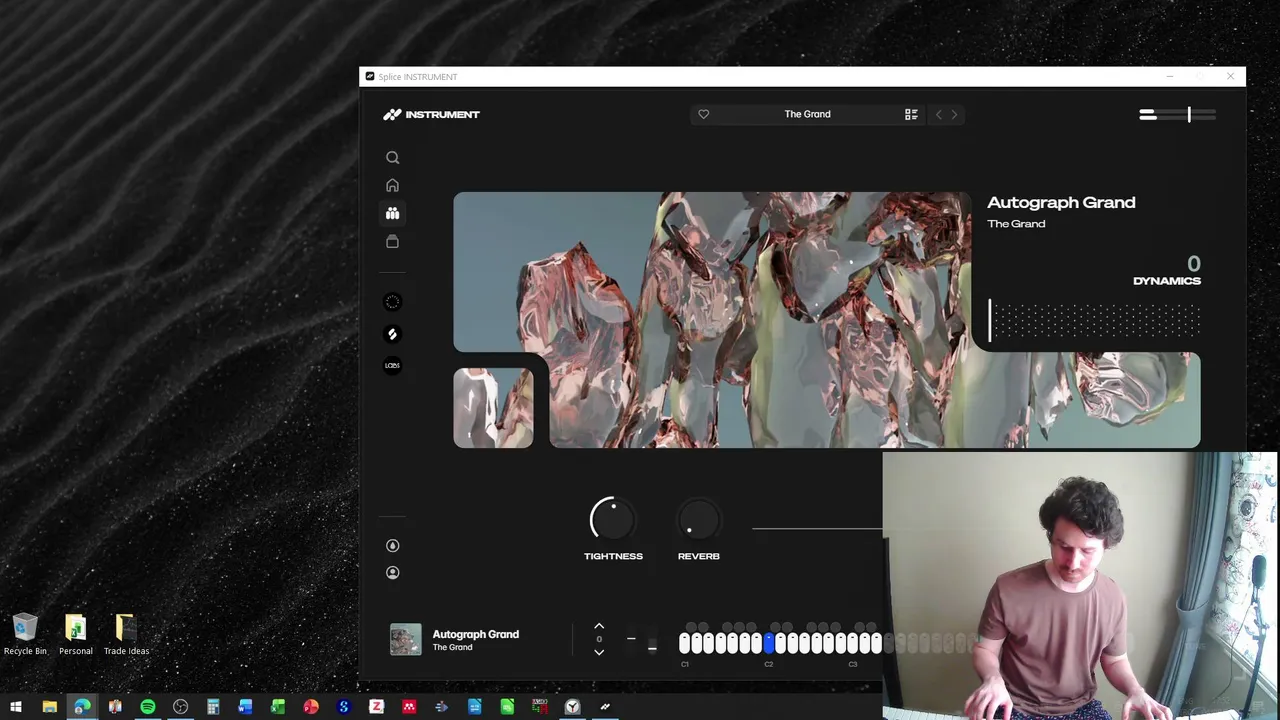1280x720 pixels.
Task: Select the Splice brand icon in sidebar
Action: point(392,334)
